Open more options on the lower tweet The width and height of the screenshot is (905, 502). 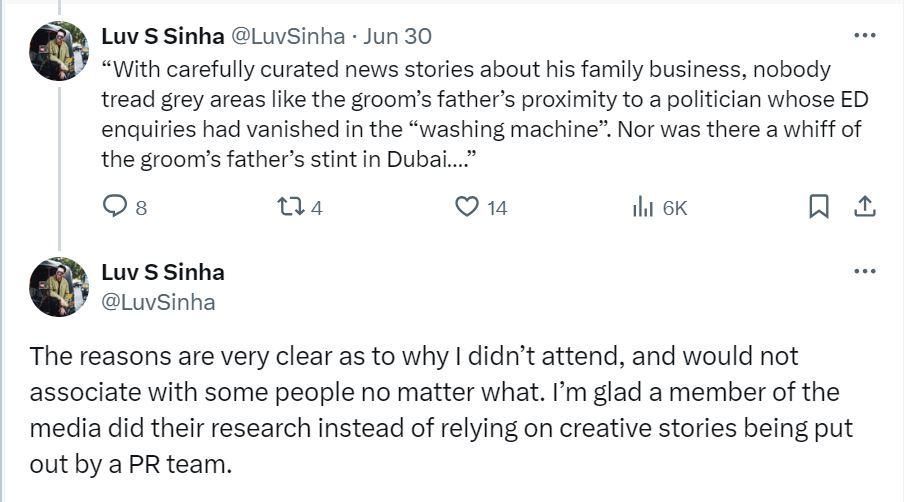tap(864, 271)
